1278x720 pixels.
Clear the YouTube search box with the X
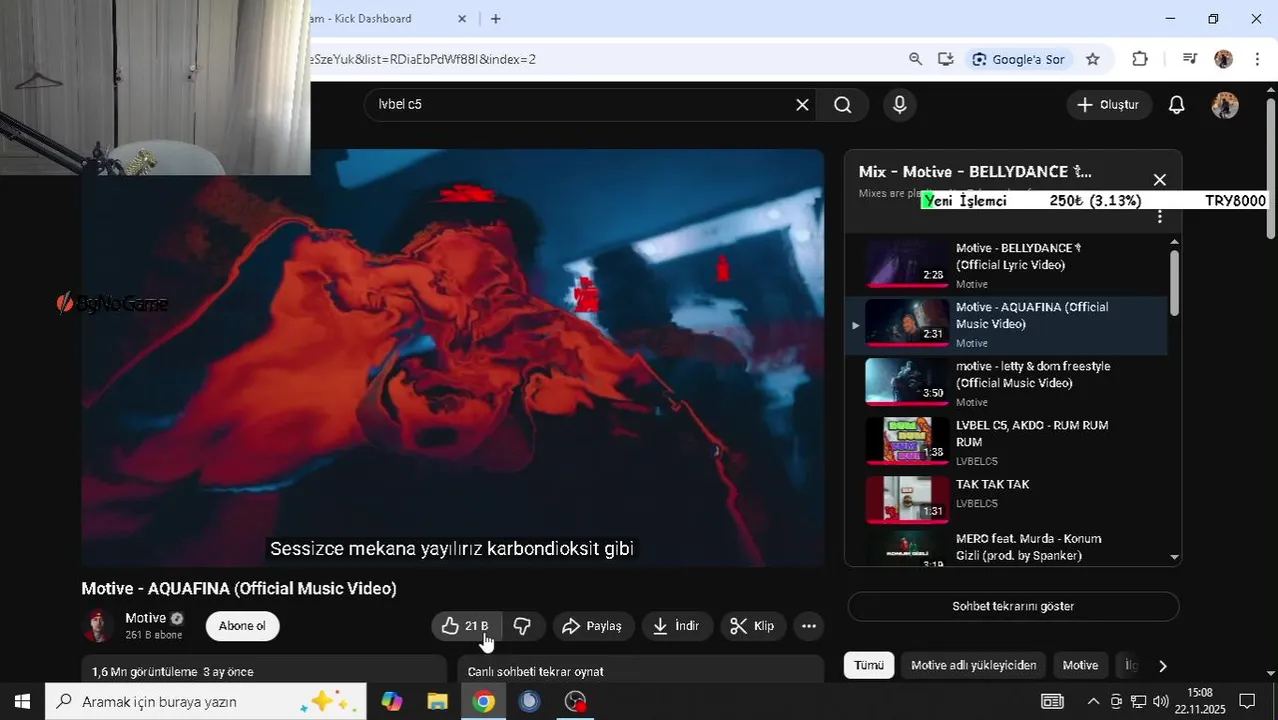(802, 105)
